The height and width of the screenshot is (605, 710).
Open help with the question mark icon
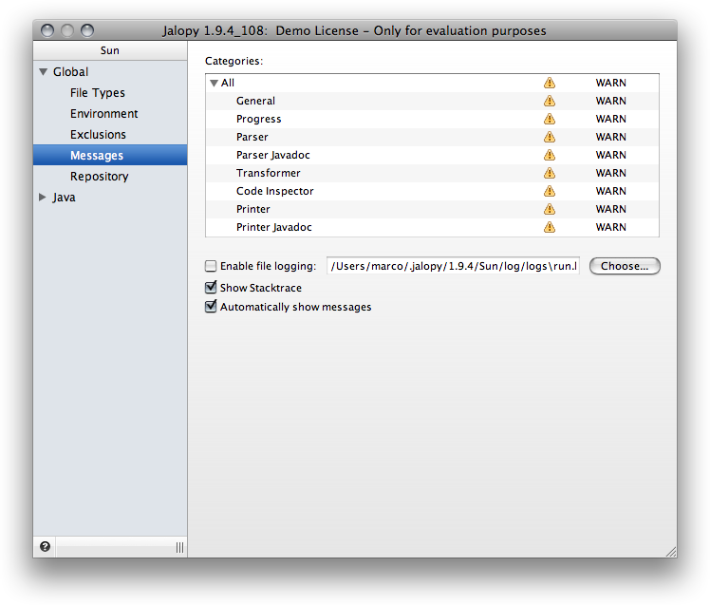(x=45, y=547)
